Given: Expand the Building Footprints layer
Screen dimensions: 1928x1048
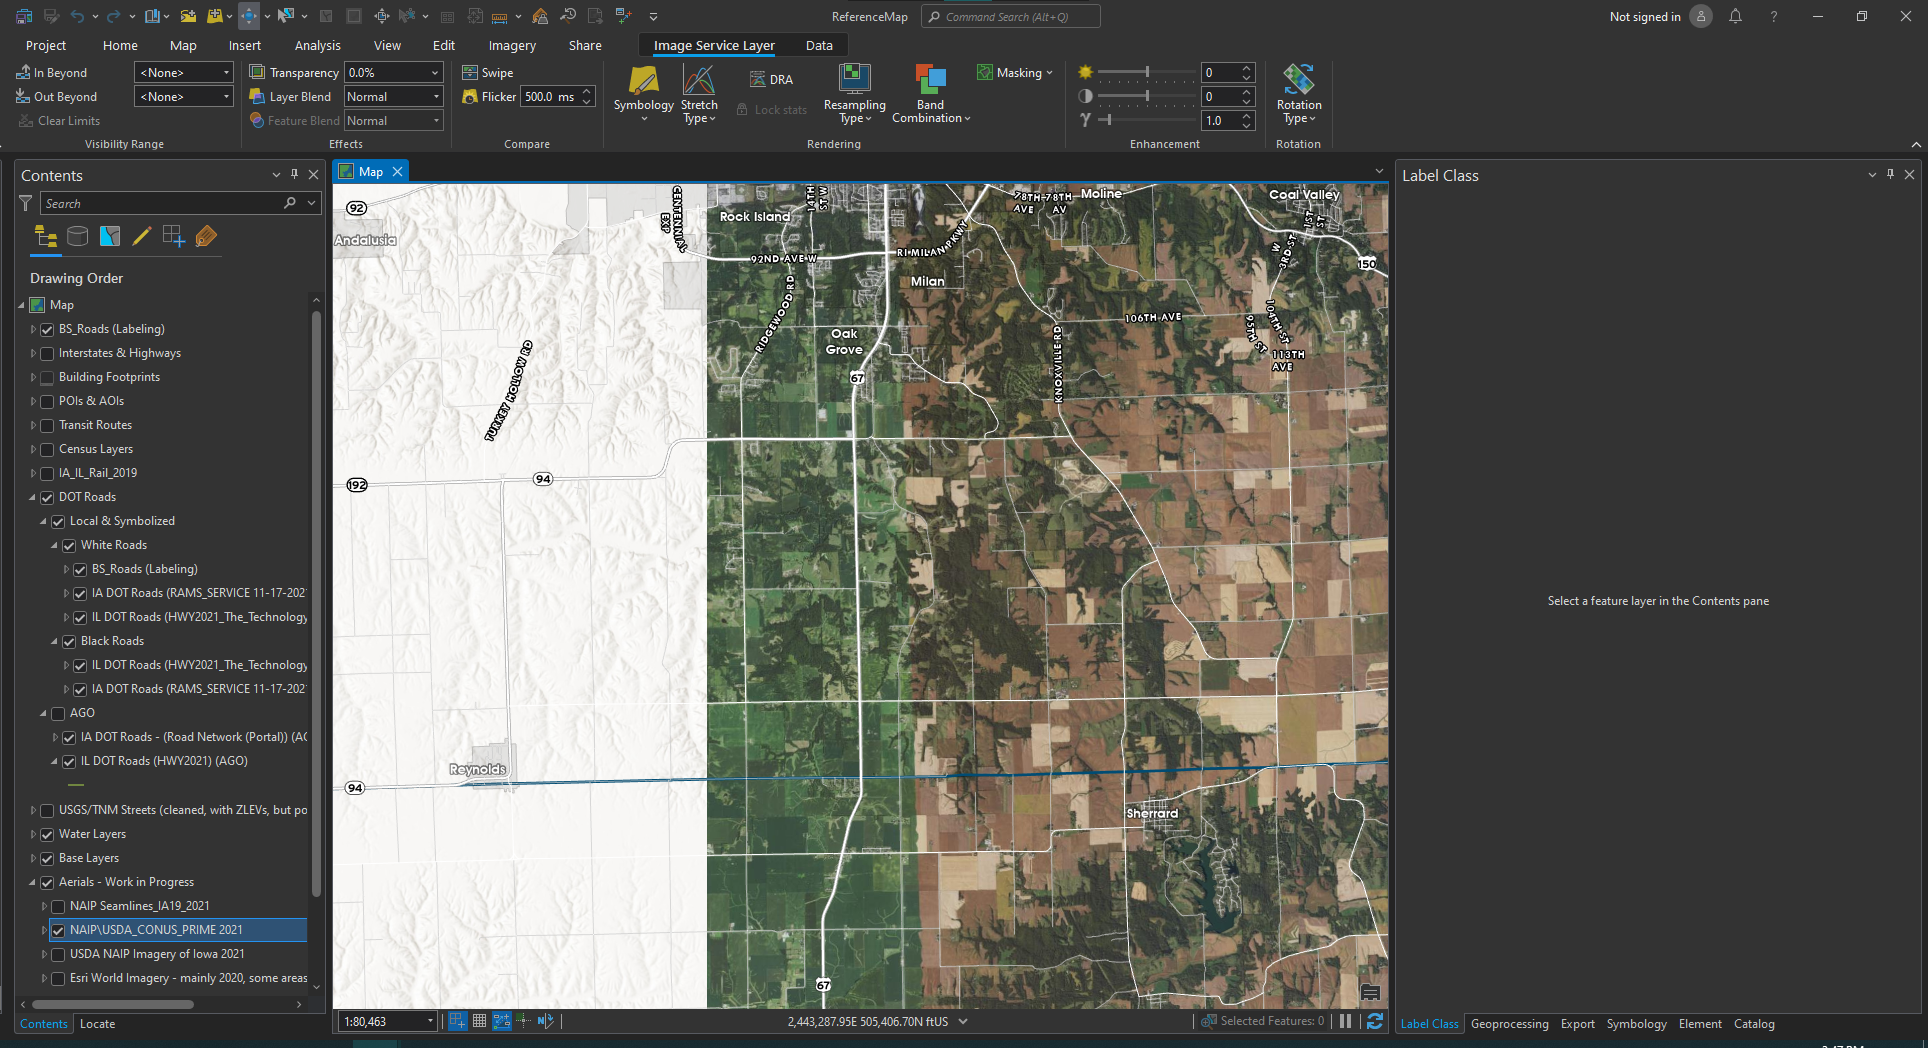Looking at the screenshot, I should pyautogui.click(x=33, y=377).
